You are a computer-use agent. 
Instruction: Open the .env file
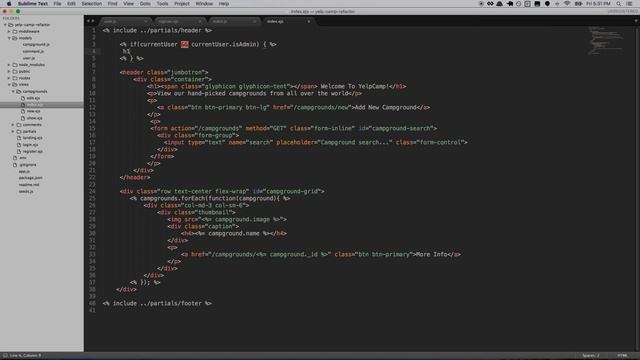(x=22, y=158)
